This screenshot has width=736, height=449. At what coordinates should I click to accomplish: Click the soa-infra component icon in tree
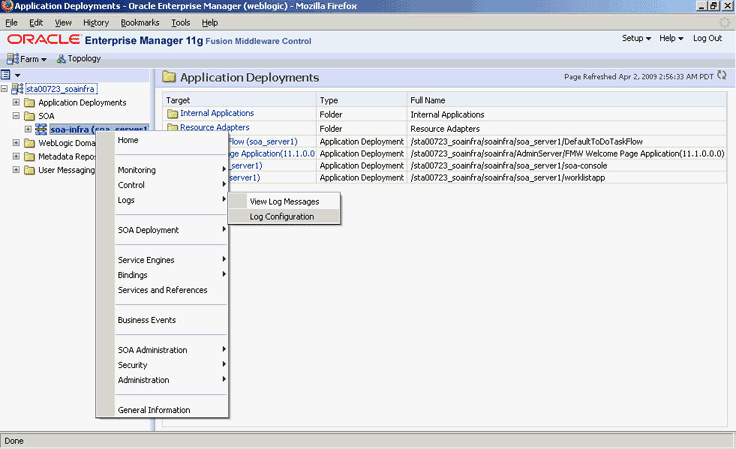41,130
